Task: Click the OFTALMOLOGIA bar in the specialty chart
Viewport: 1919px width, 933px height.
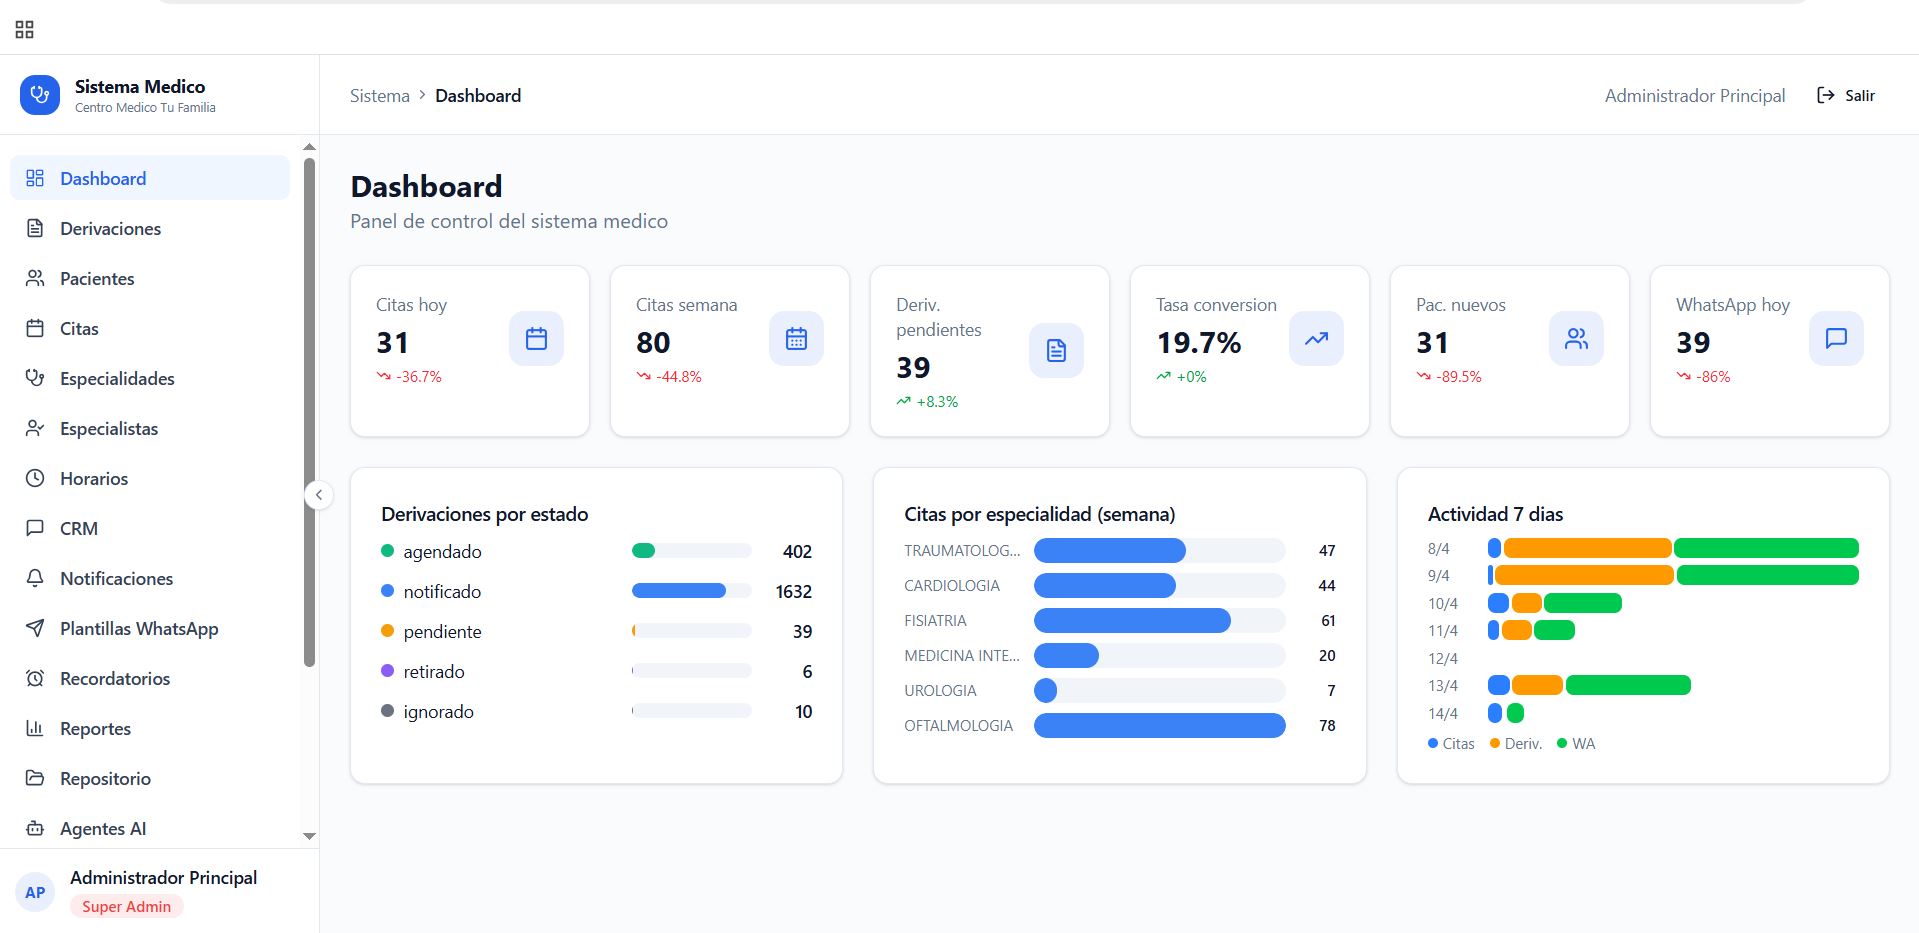Action: coord(1159,726)
